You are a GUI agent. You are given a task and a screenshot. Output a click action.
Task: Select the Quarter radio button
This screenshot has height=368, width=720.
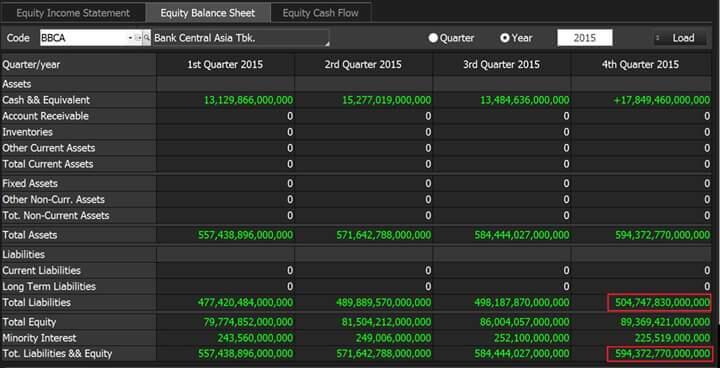point(433,38)
